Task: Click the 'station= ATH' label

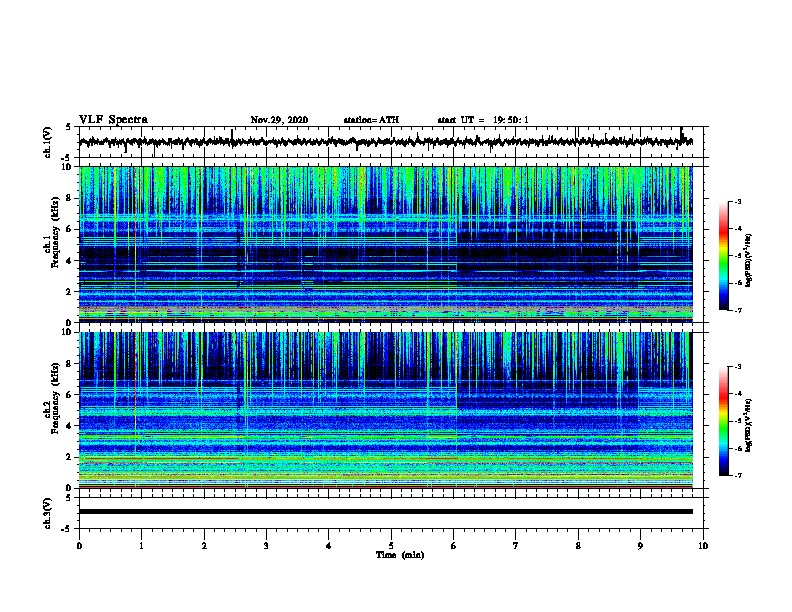Action: click(371, 120)
